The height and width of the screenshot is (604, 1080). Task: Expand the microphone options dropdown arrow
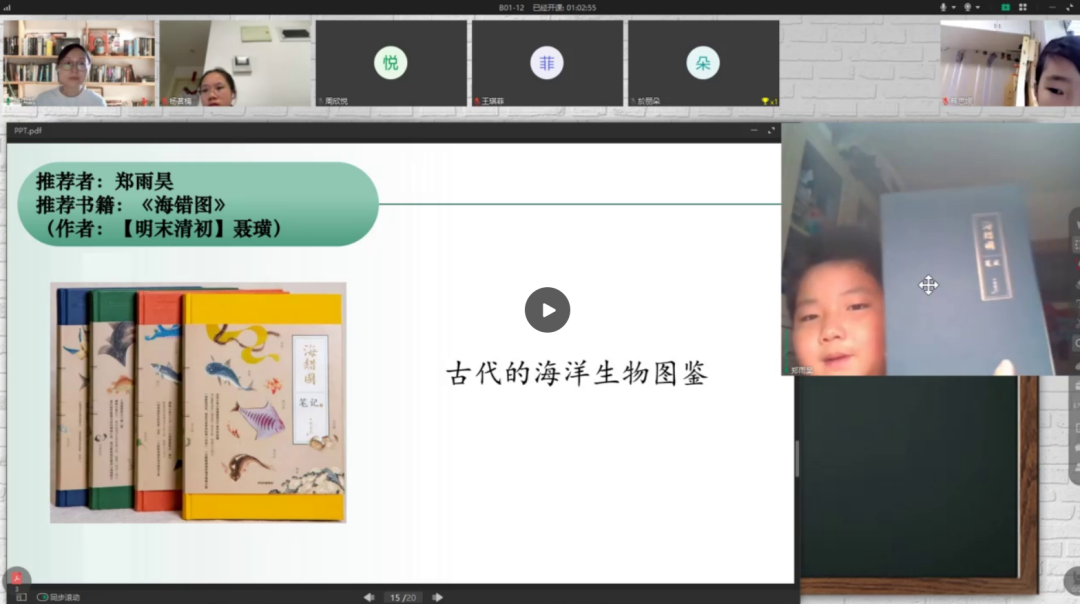[x=955, y=7]
